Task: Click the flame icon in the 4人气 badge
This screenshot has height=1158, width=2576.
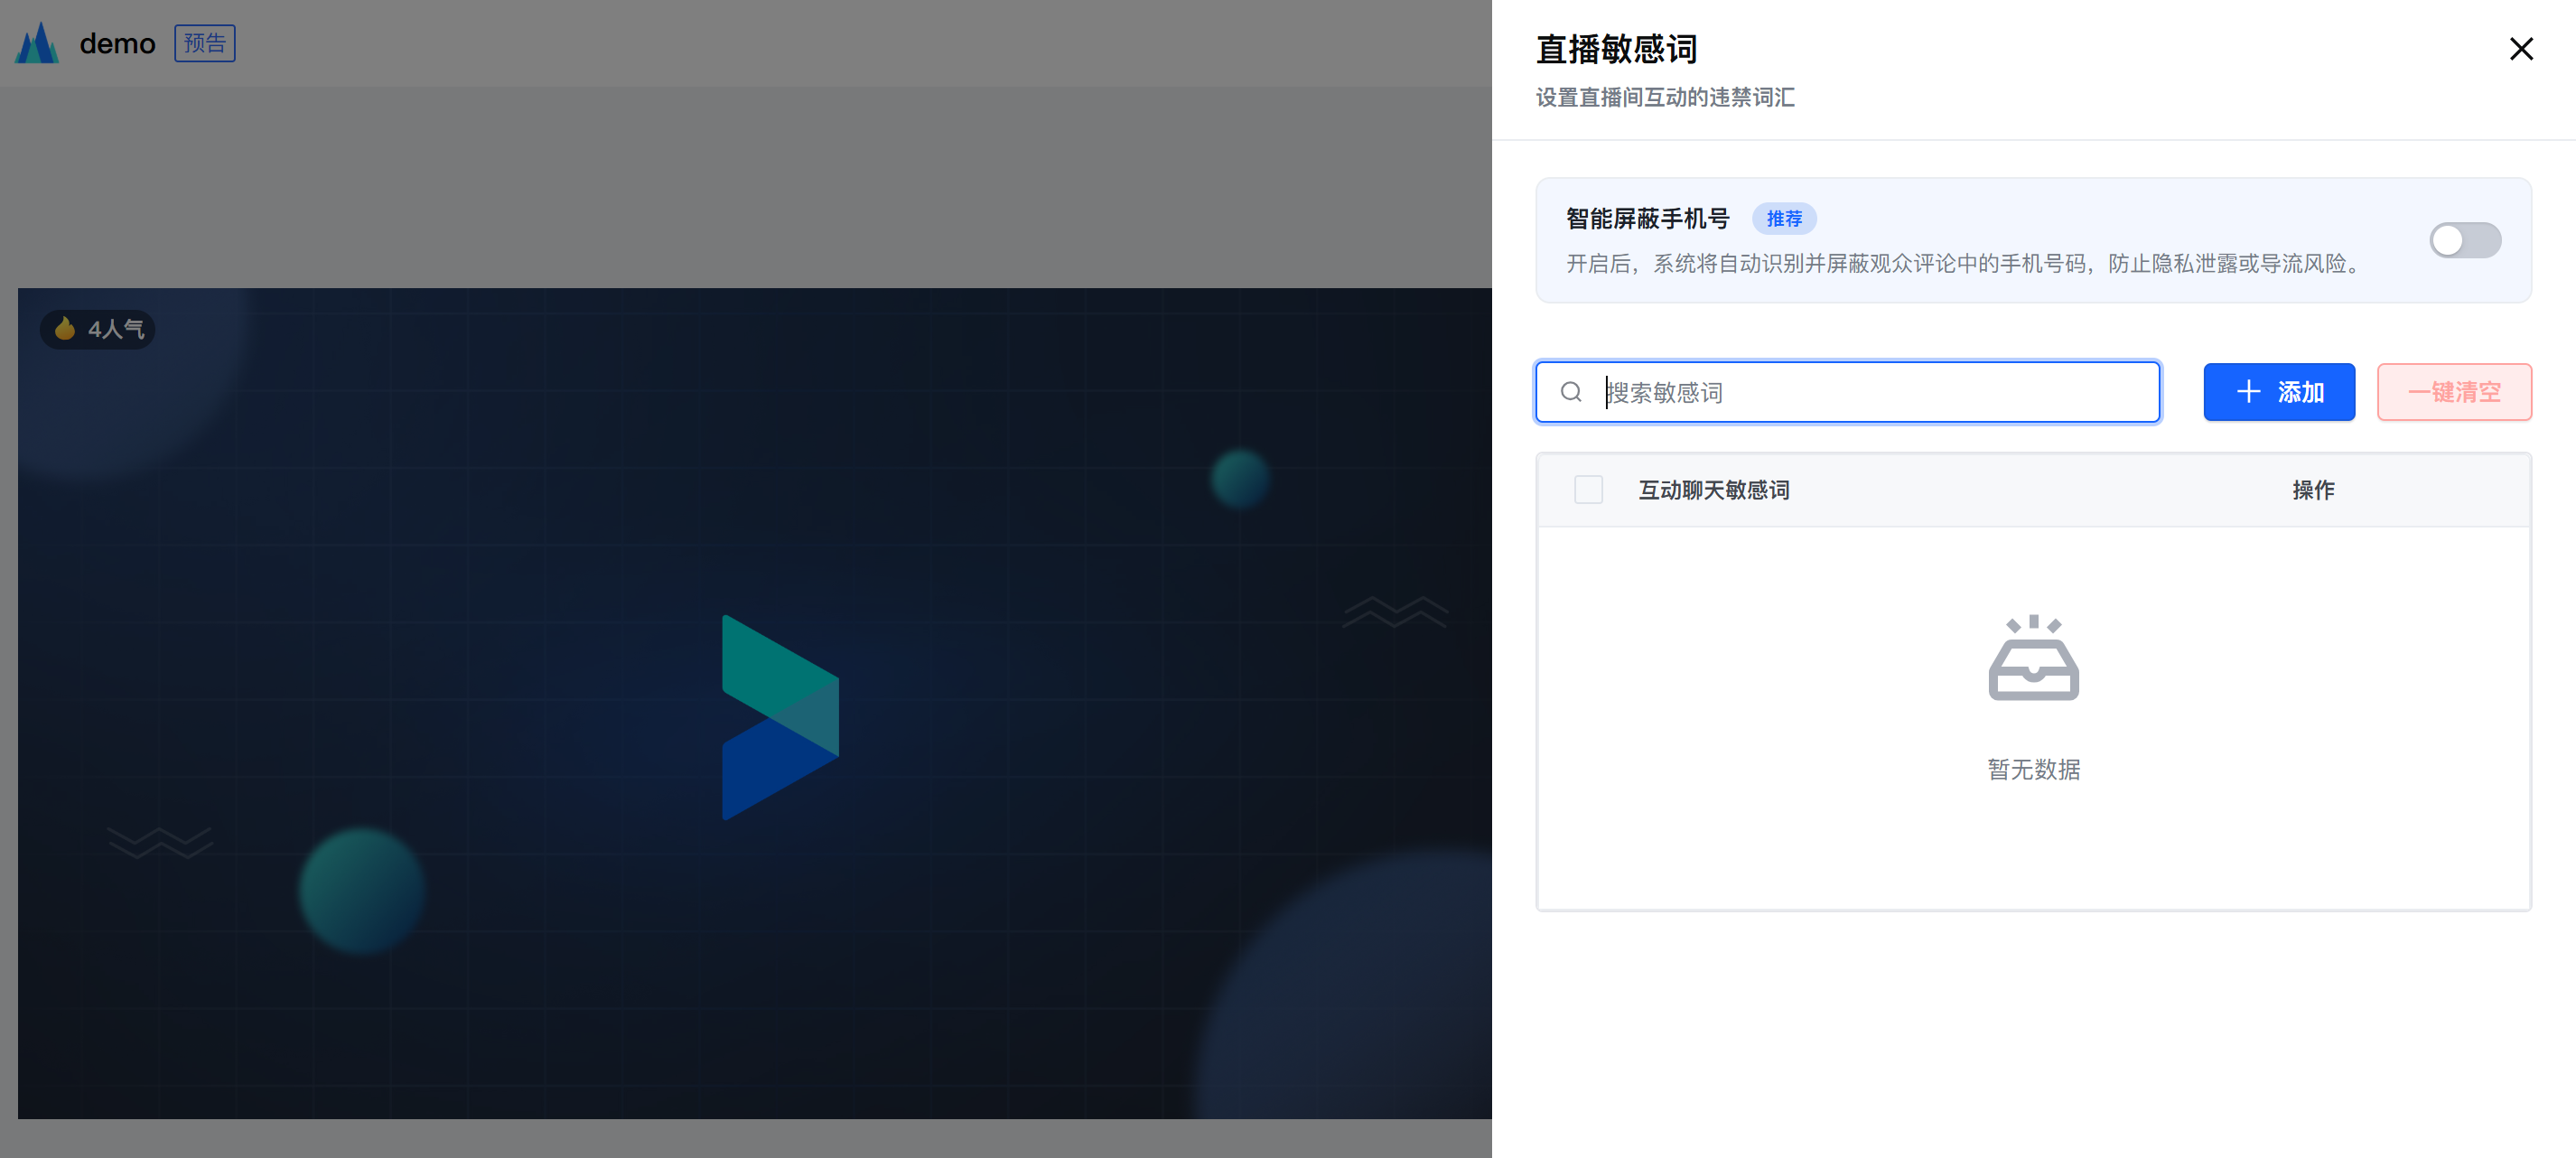Action: click(x=65, y=328)
